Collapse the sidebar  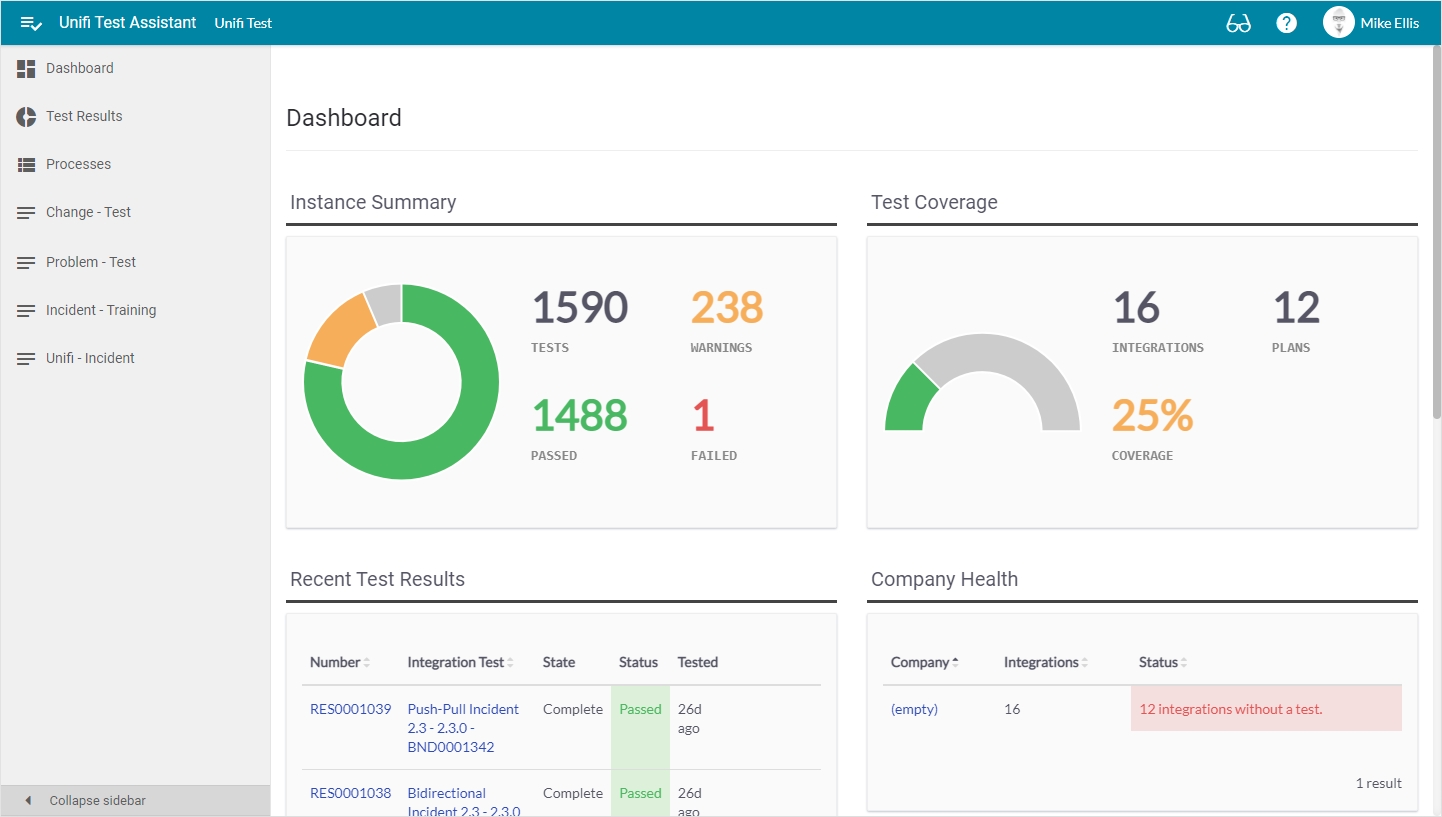97,800
